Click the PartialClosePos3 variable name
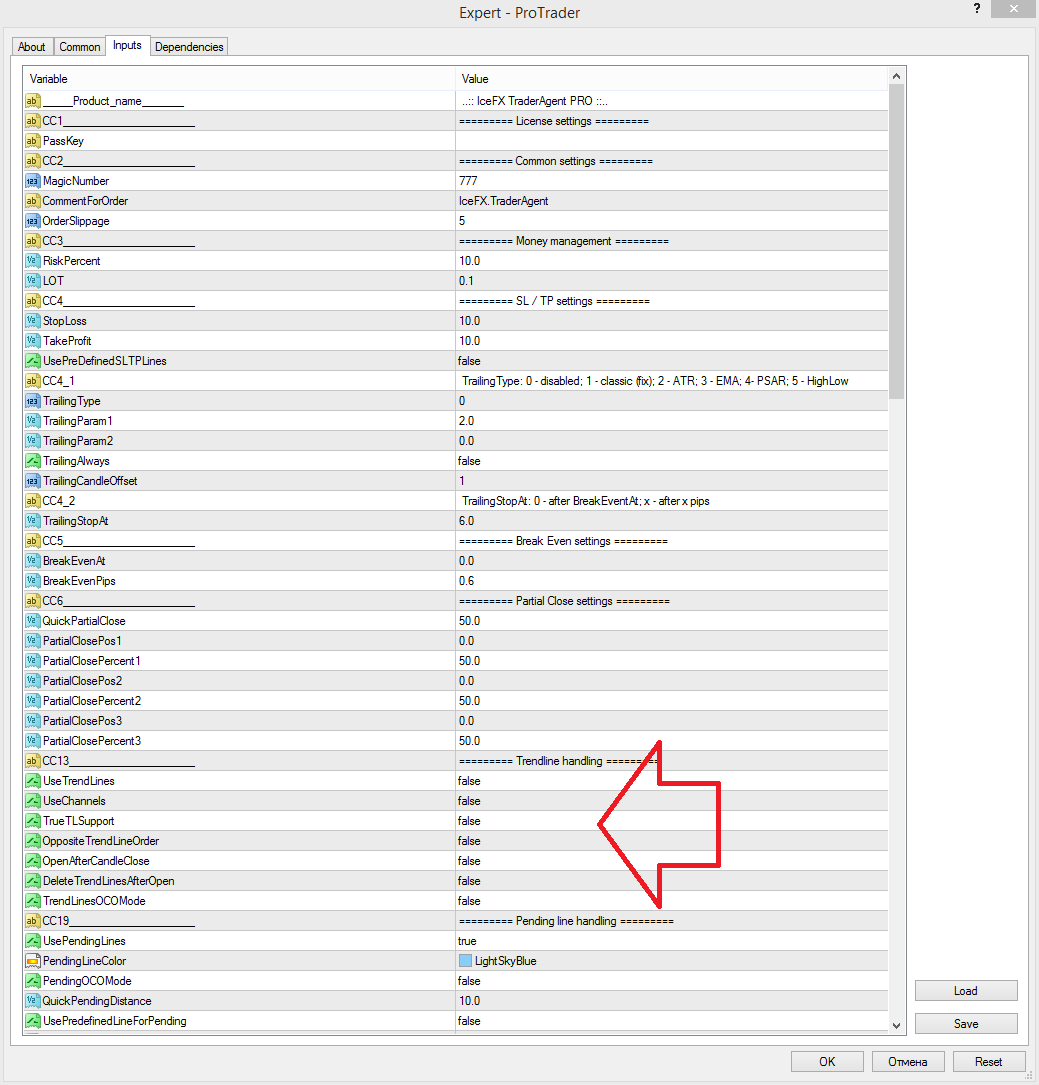1039x1085 pixels. [x=82, y=721]
